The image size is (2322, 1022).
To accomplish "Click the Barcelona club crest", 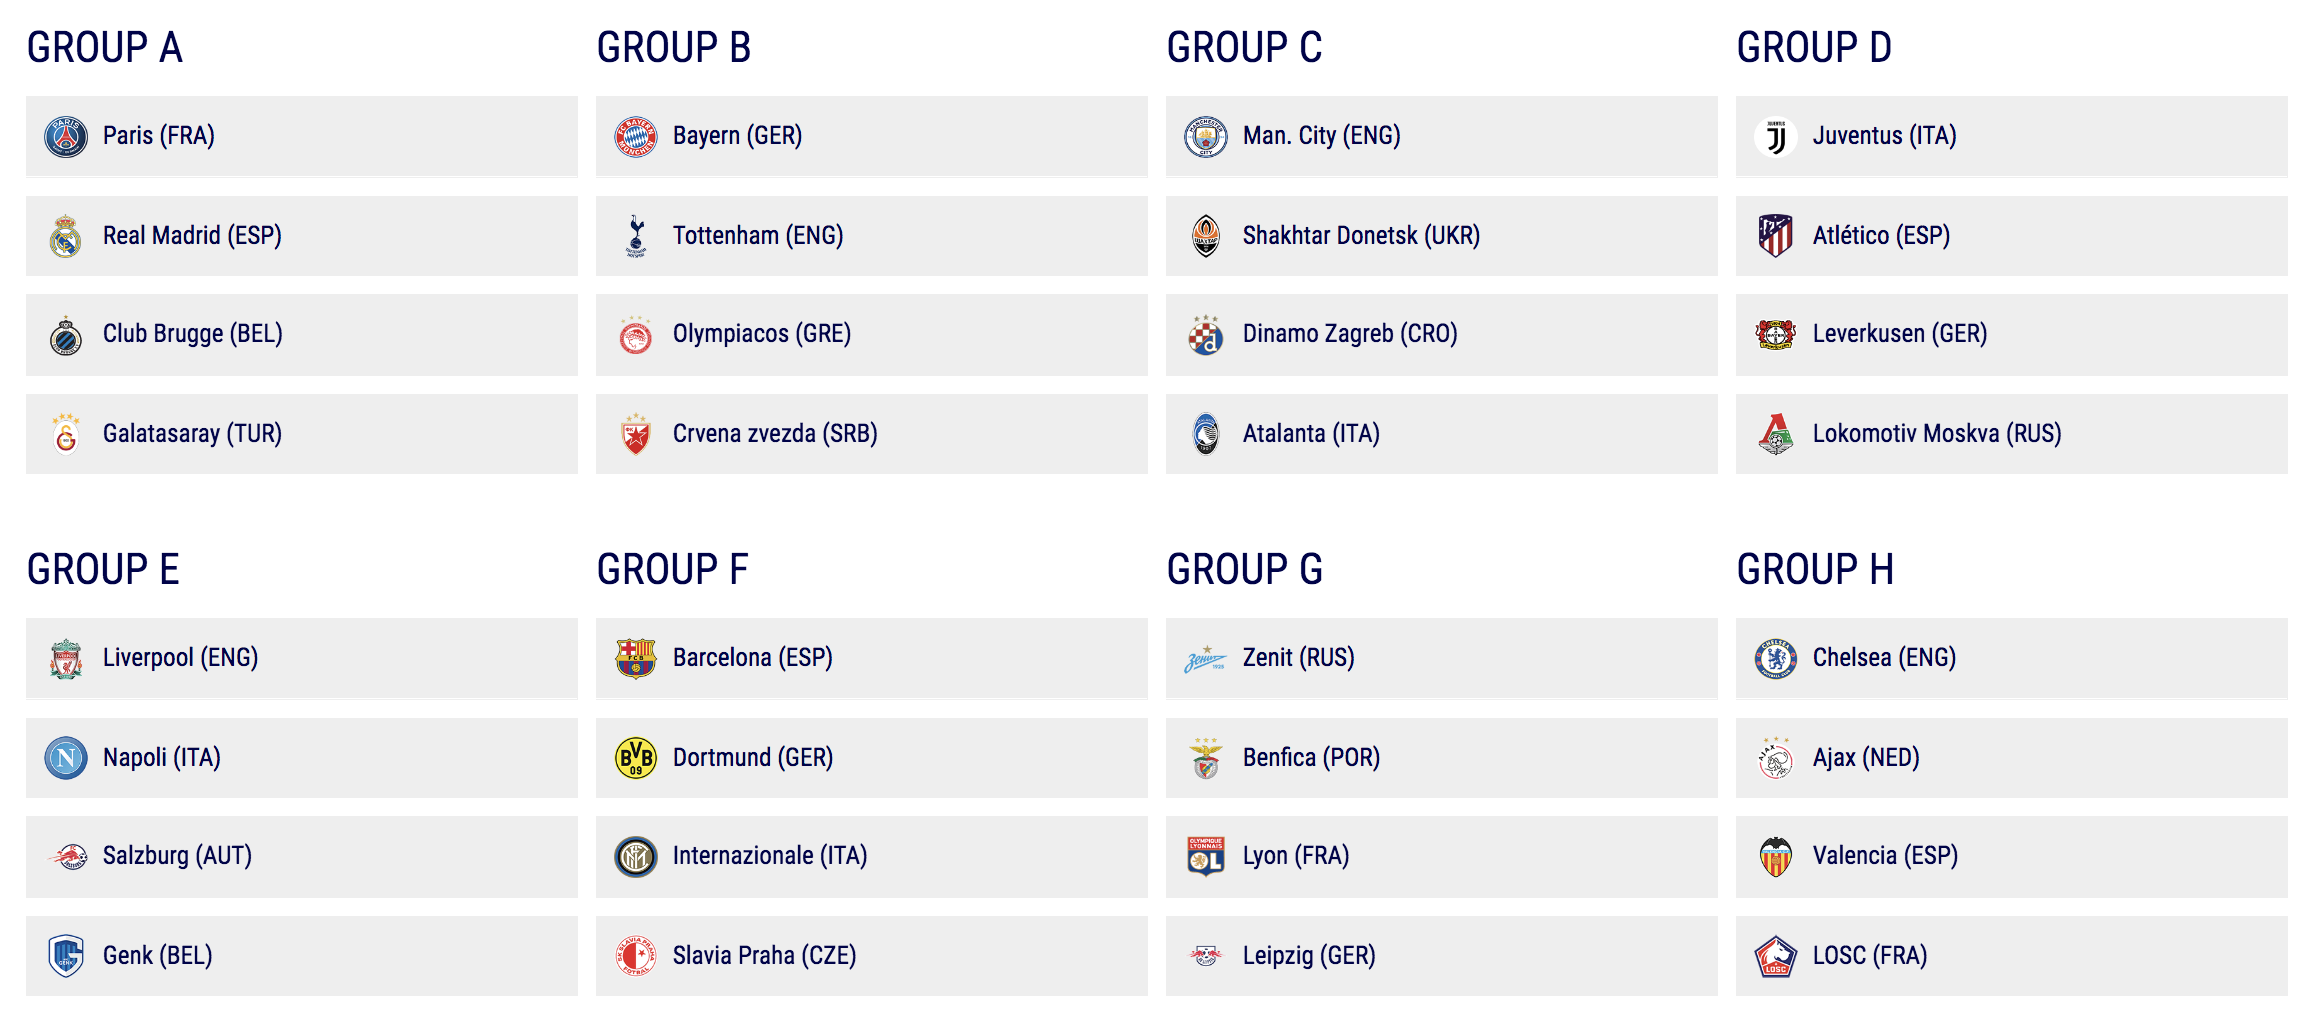I will click(x=636, y=659).
